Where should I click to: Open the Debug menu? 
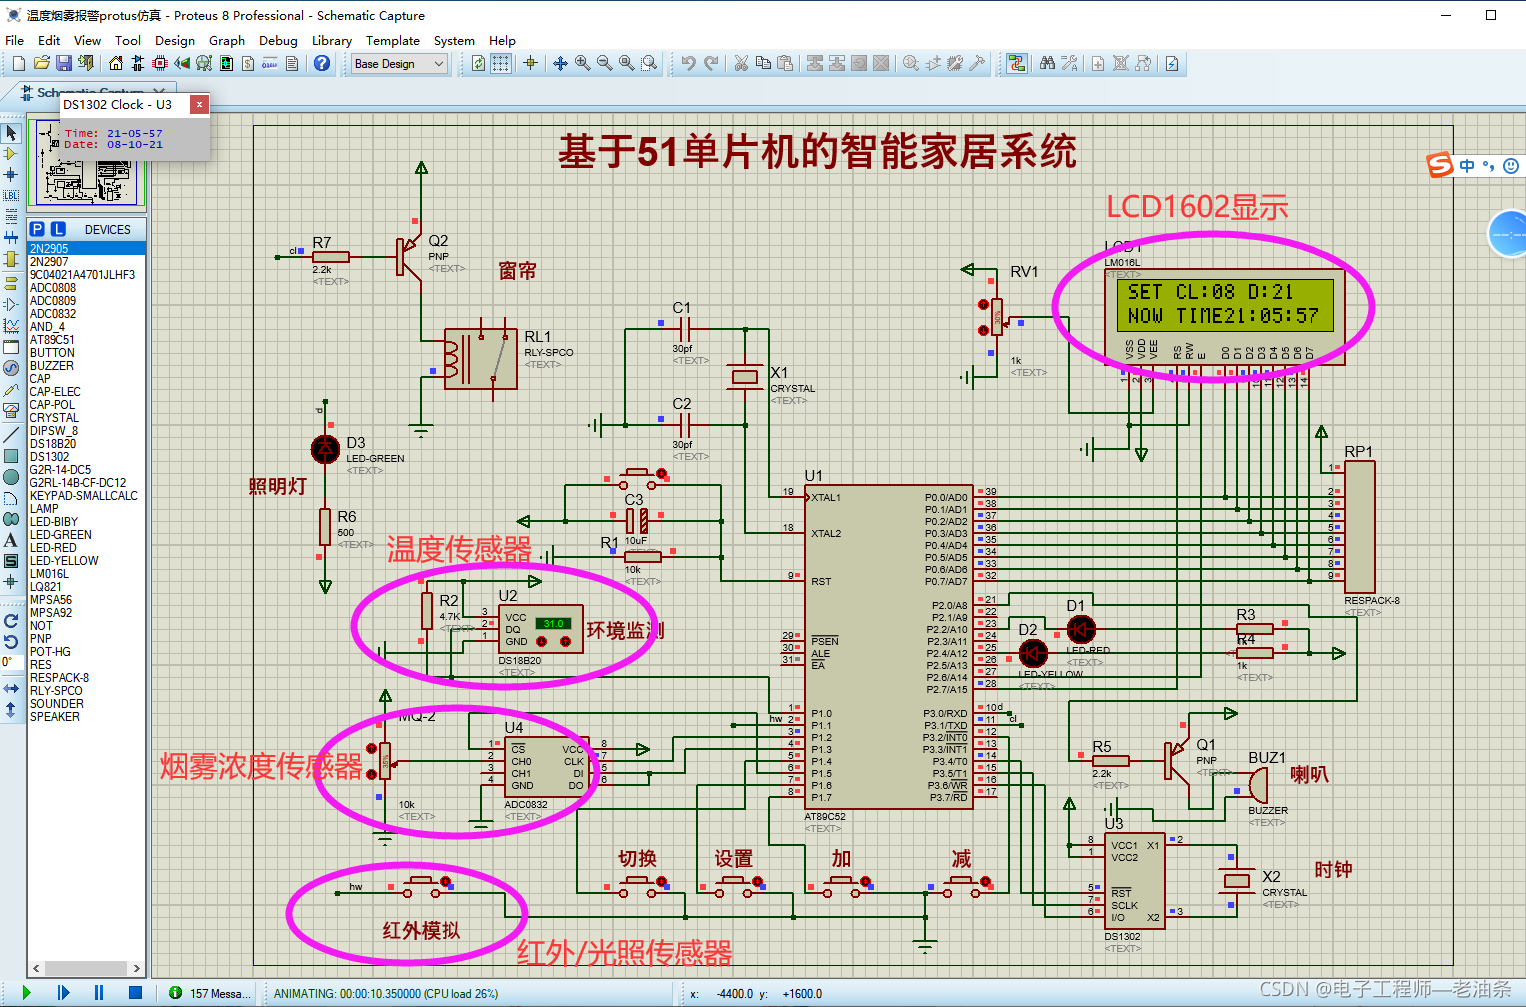(278, 40)
